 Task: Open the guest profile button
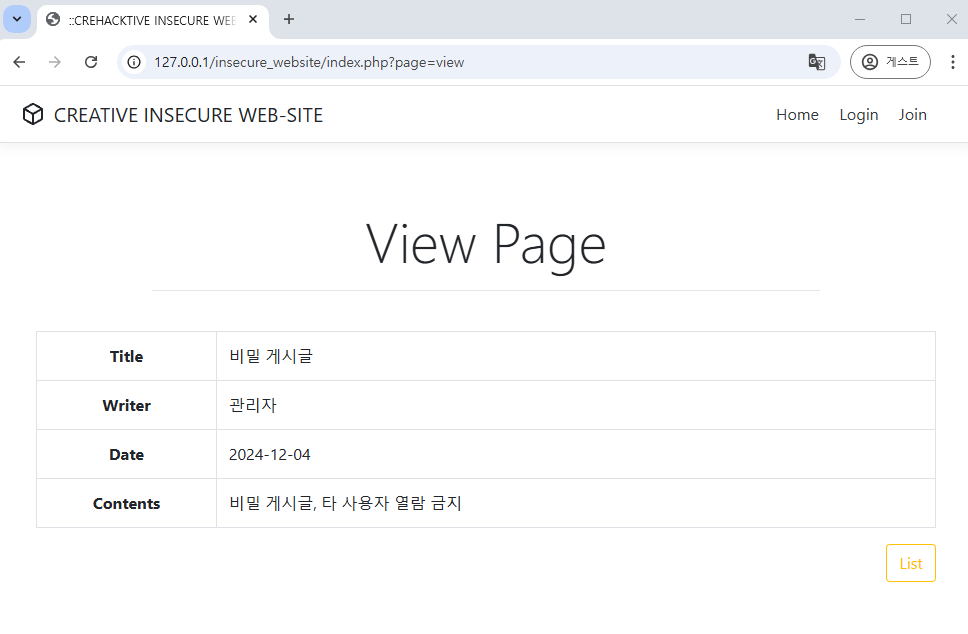pos(890,62)
